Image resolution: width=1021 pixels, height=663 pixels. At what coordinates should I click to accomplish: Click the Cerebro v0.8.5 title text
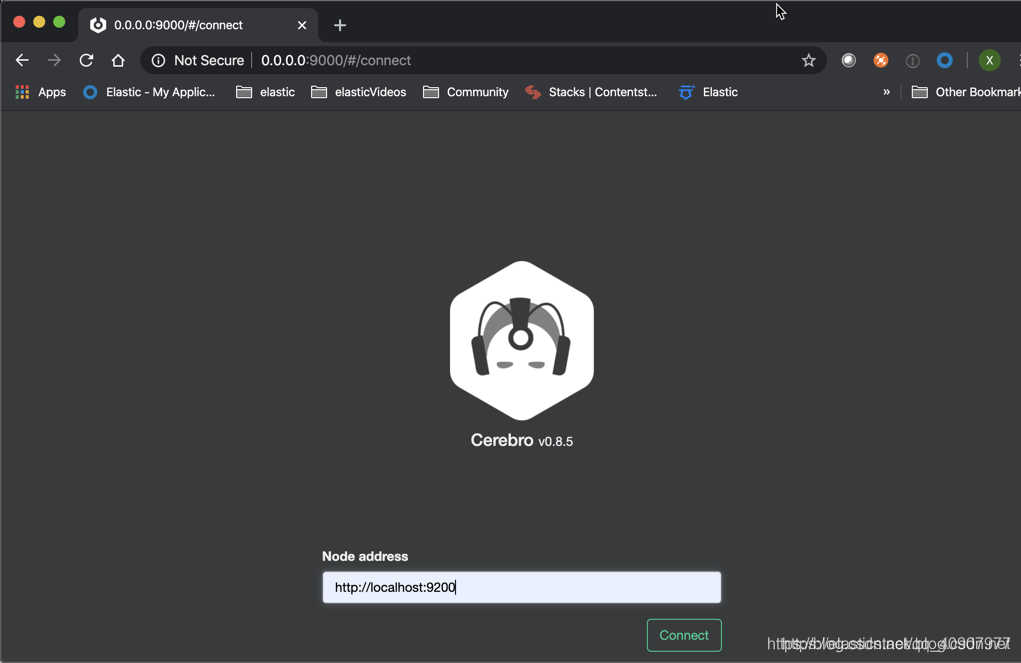click(522, 441)
